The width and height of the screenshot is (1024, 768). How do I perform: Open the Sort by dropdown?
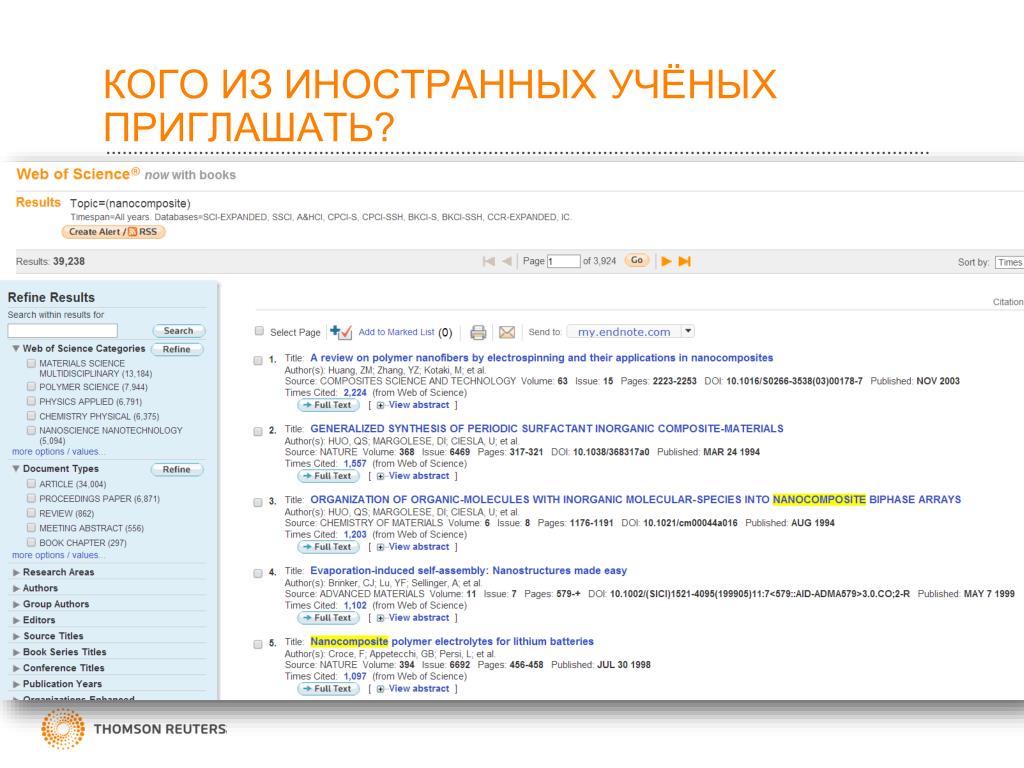pos(1009,262)
